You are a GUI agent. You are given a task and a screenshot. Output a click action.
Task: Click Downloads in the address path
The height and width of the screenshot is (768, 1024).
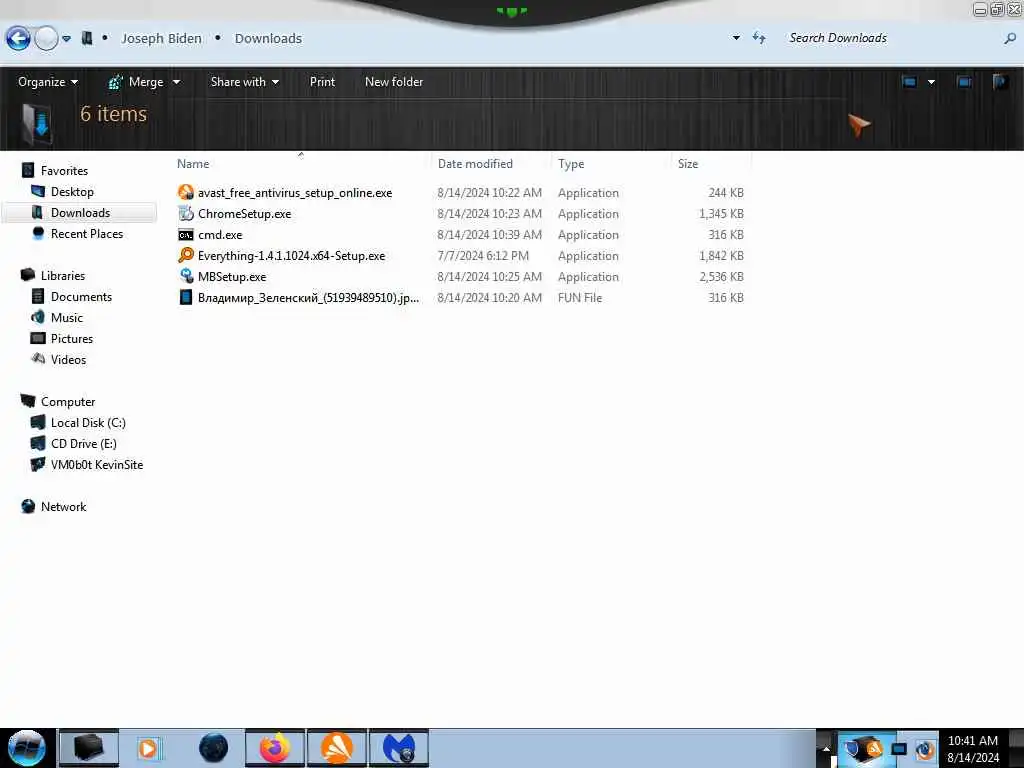[268, 39]
